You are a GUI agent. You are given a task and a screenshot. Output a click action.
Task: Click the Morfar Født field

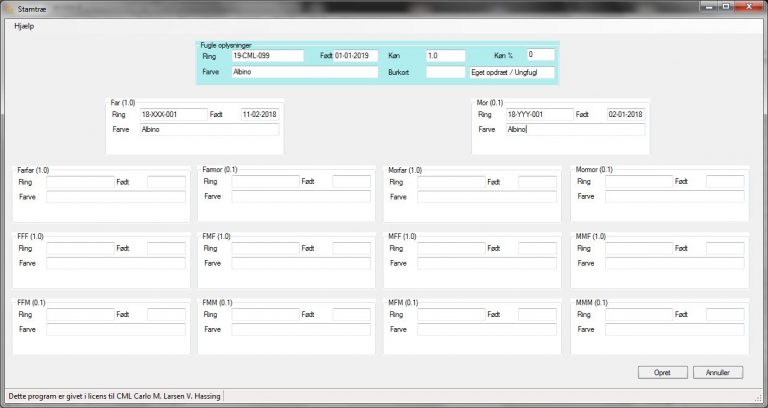coord(537,182)
